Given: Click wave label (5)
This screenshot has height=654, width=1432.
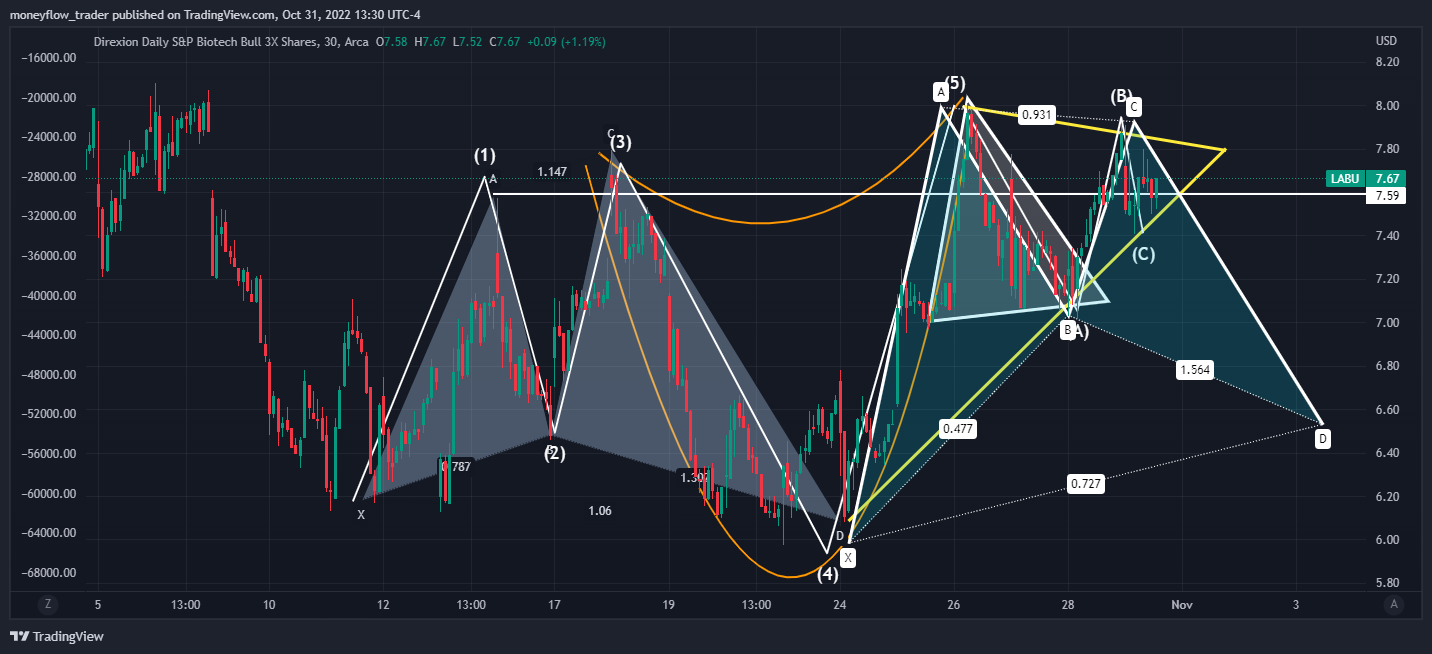Looking at the screenshot, I should coord(954,82).
